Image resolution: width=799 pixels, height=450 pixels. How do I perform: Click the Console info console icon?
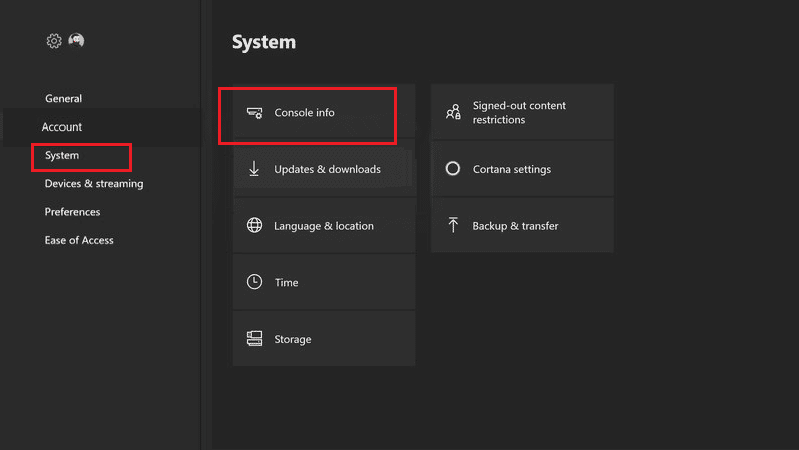pyautogui.click(x=254, y=113)
